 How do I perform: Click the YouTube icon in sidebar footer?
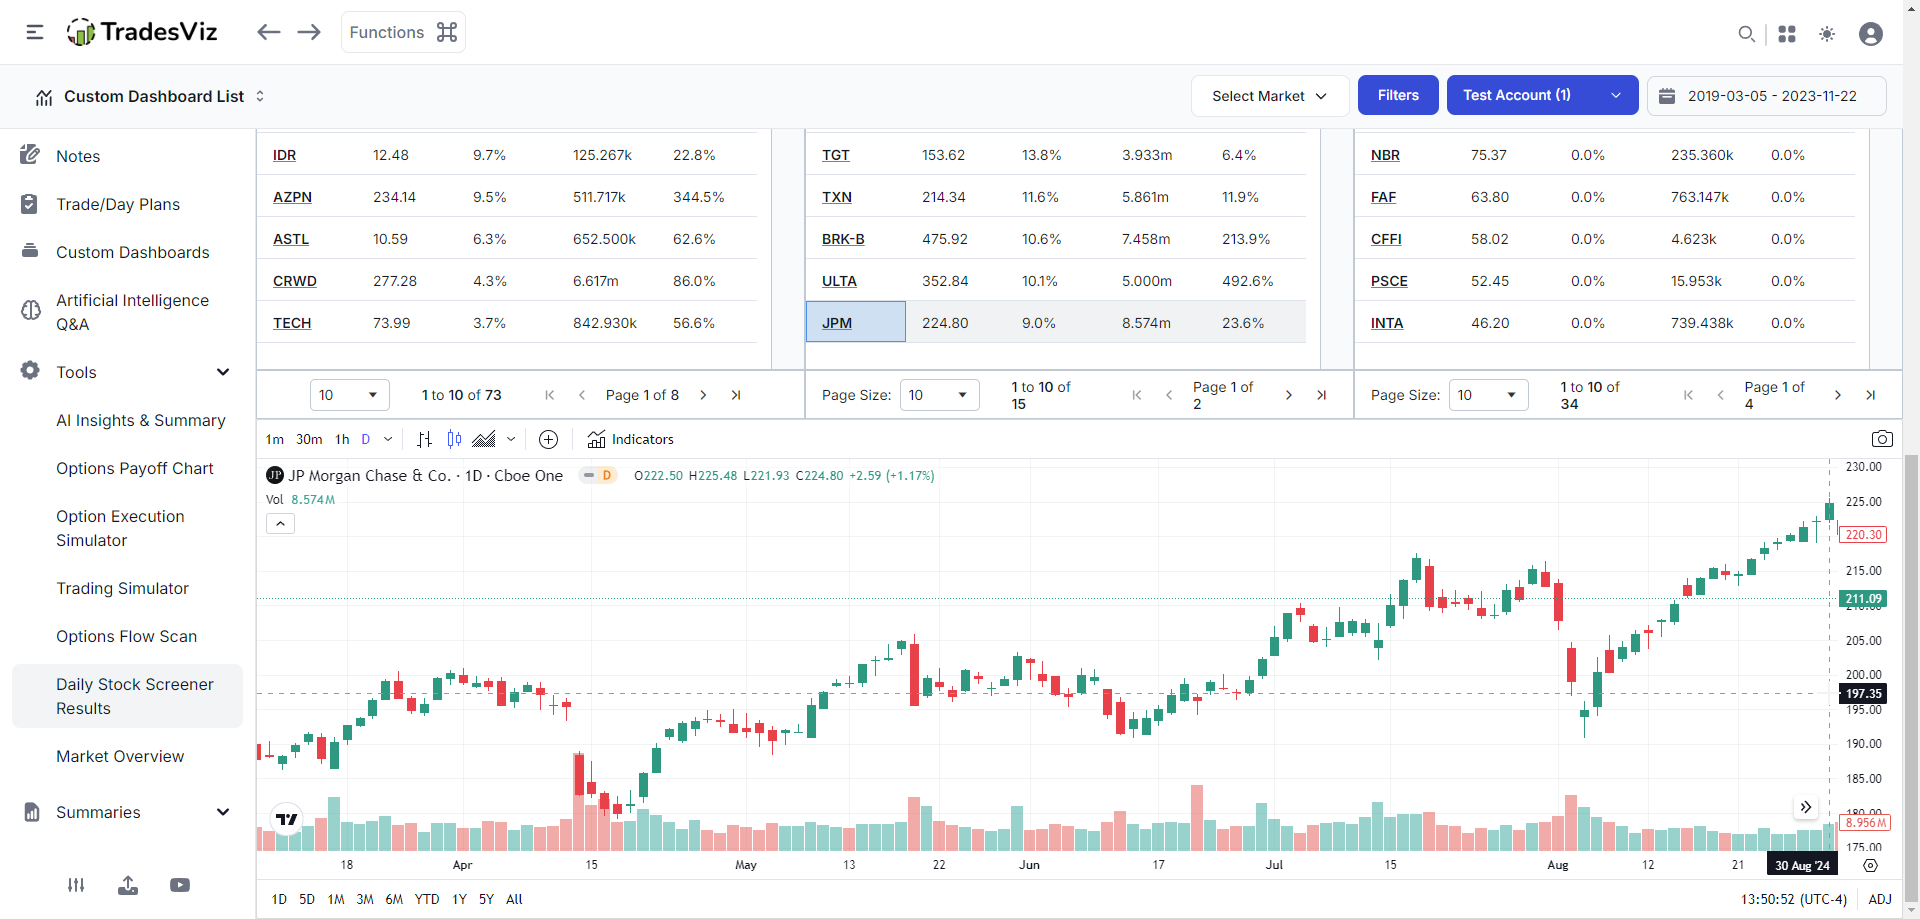(x=180, y=885)
